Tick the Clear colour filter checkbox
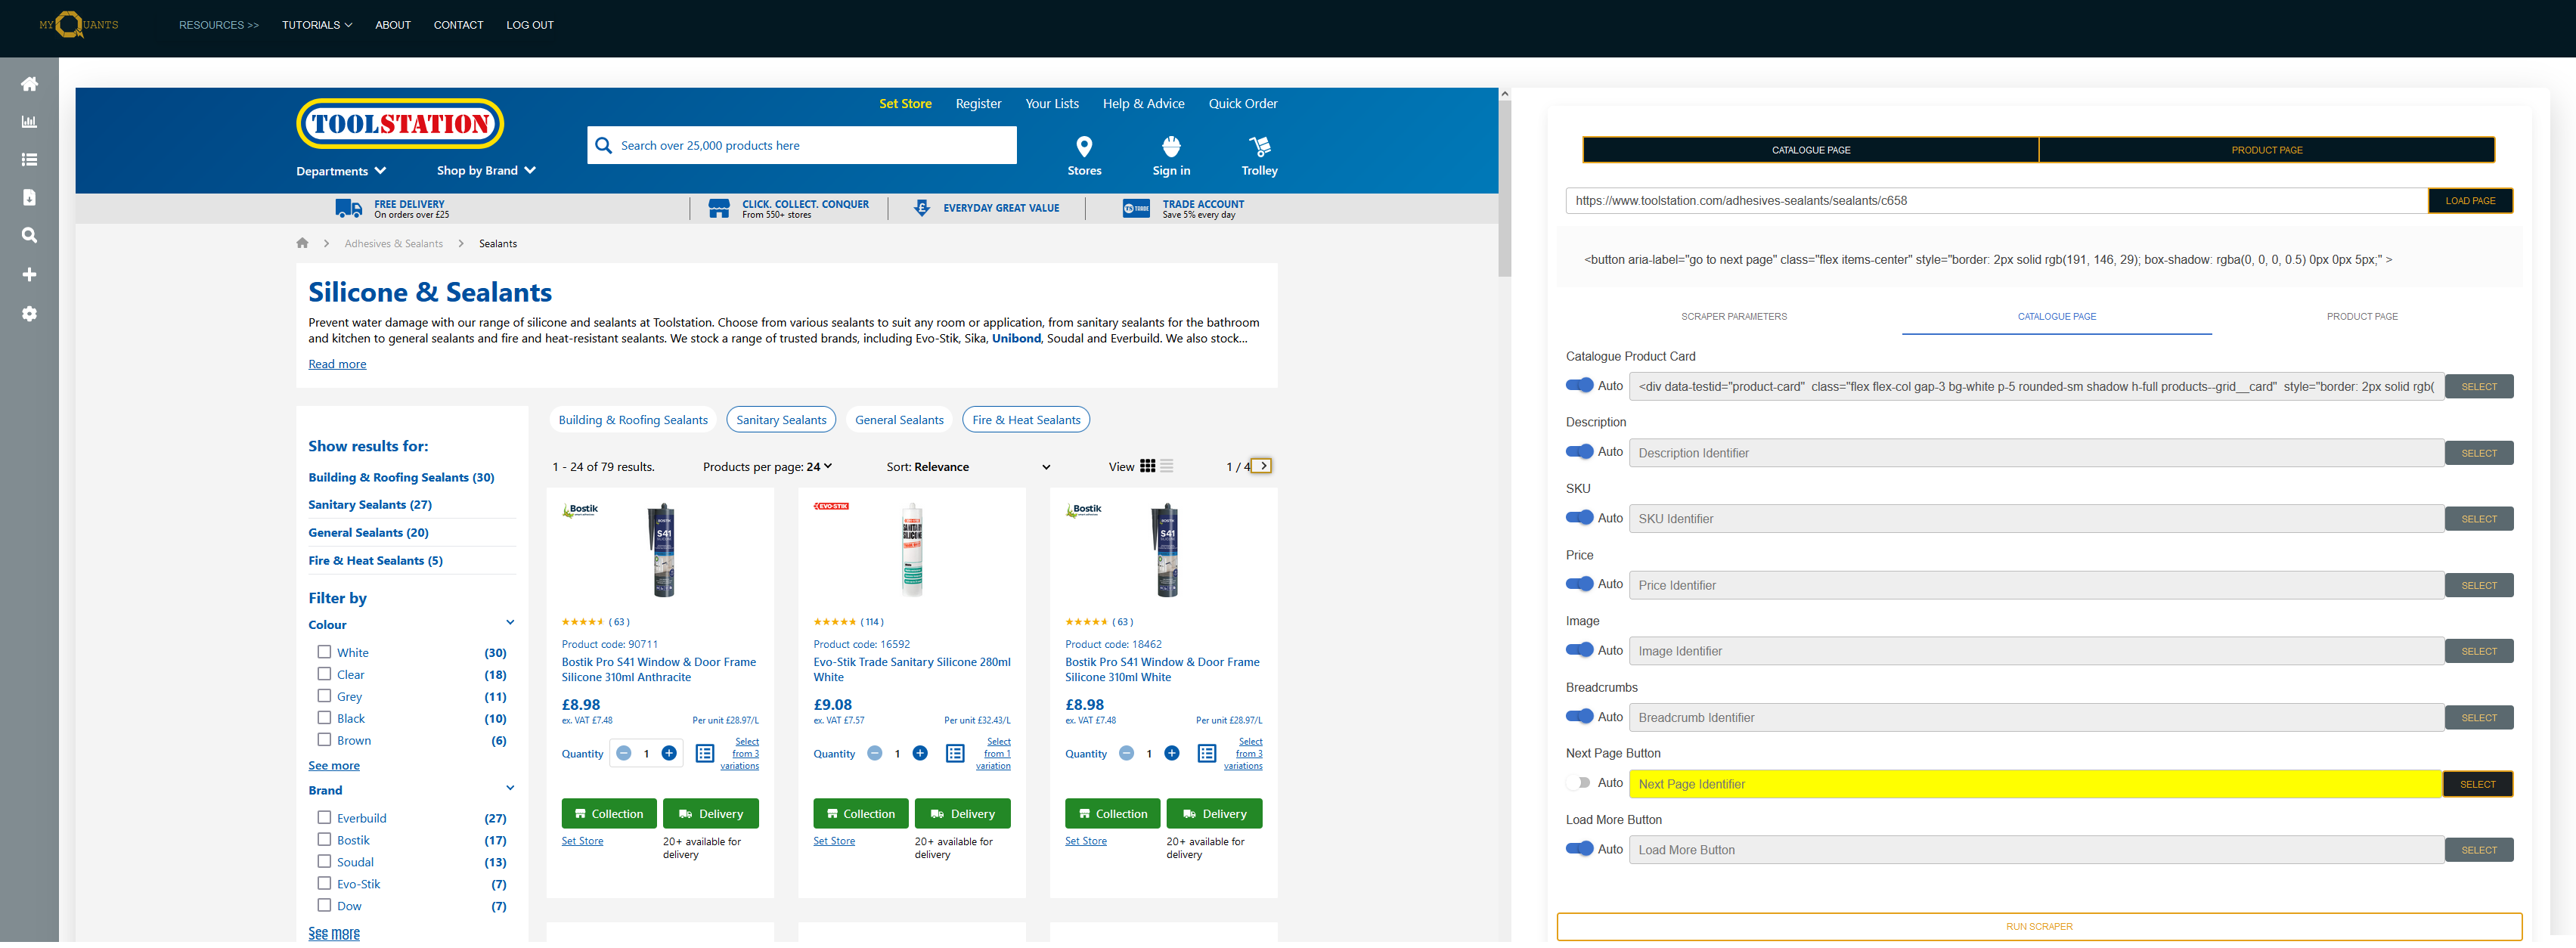 point(324,674)
